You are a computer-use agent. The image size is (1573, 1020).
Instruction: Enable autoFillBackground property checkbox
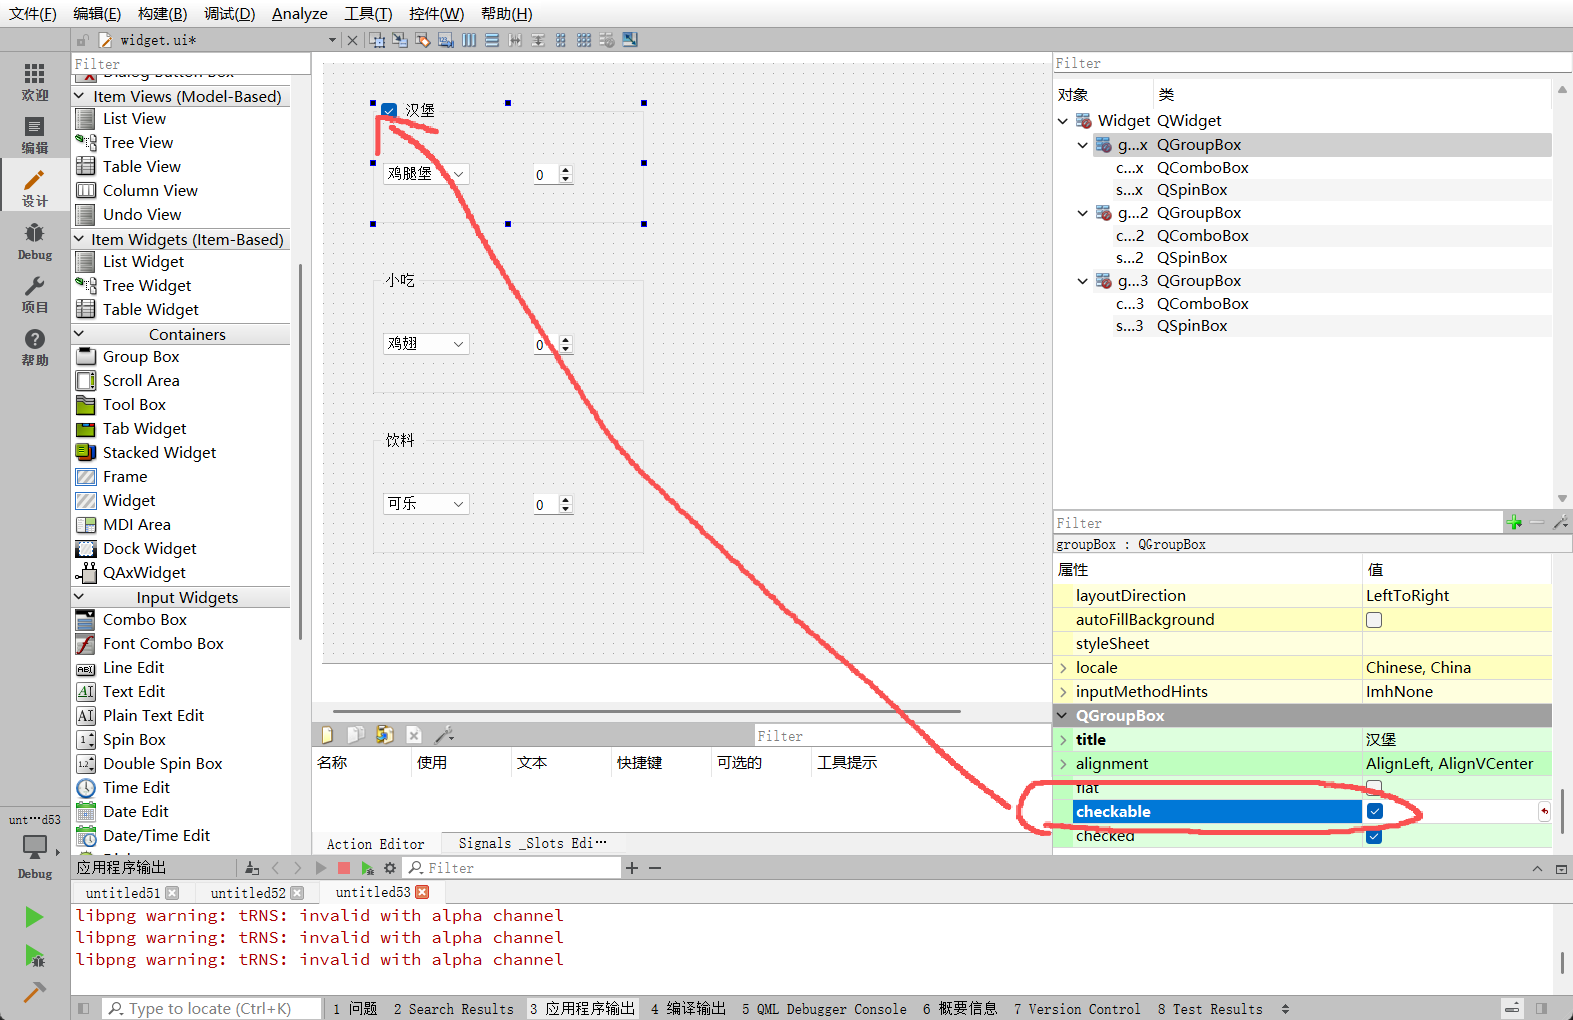1374,620
